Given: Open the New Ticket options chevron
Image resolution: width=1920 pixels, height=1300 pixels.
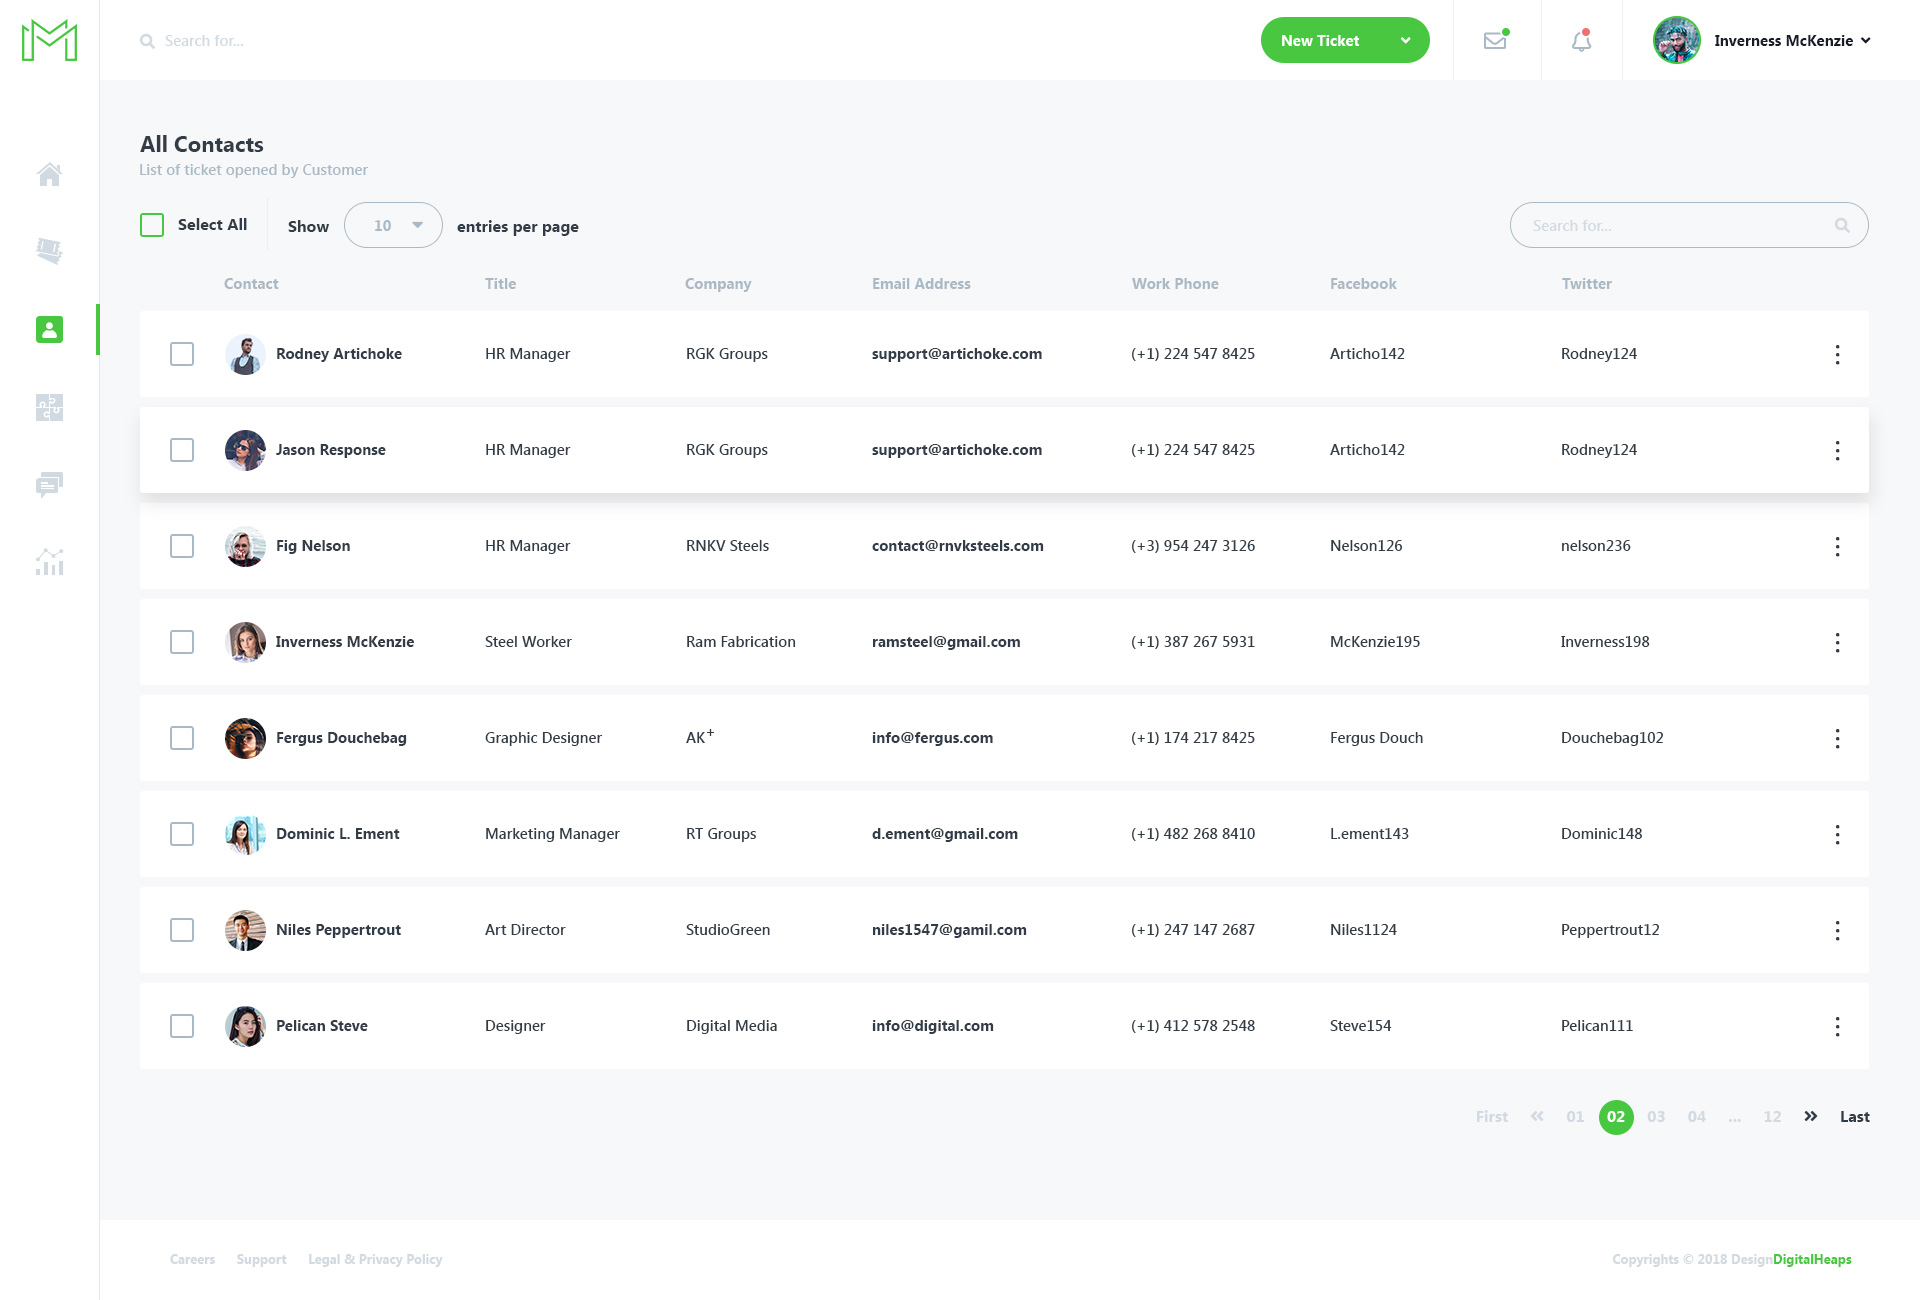Looking at the screenshot, I should 1406,40.
